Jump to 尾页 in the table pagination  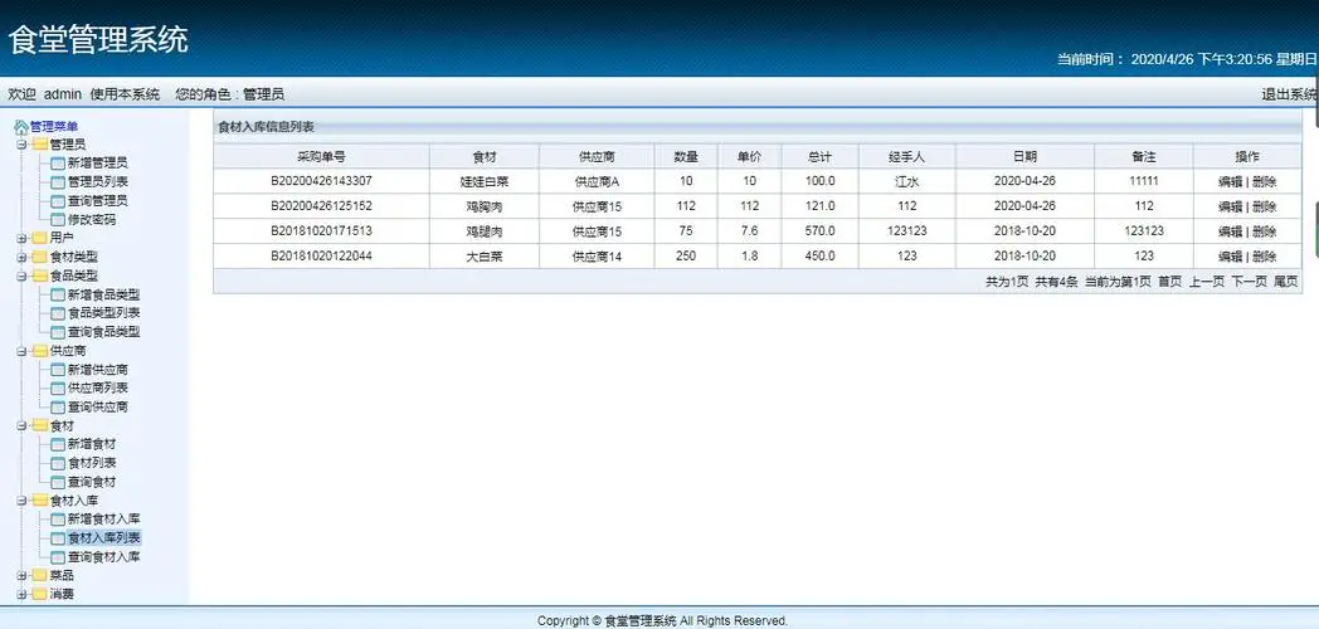(x=1286, y=282)
